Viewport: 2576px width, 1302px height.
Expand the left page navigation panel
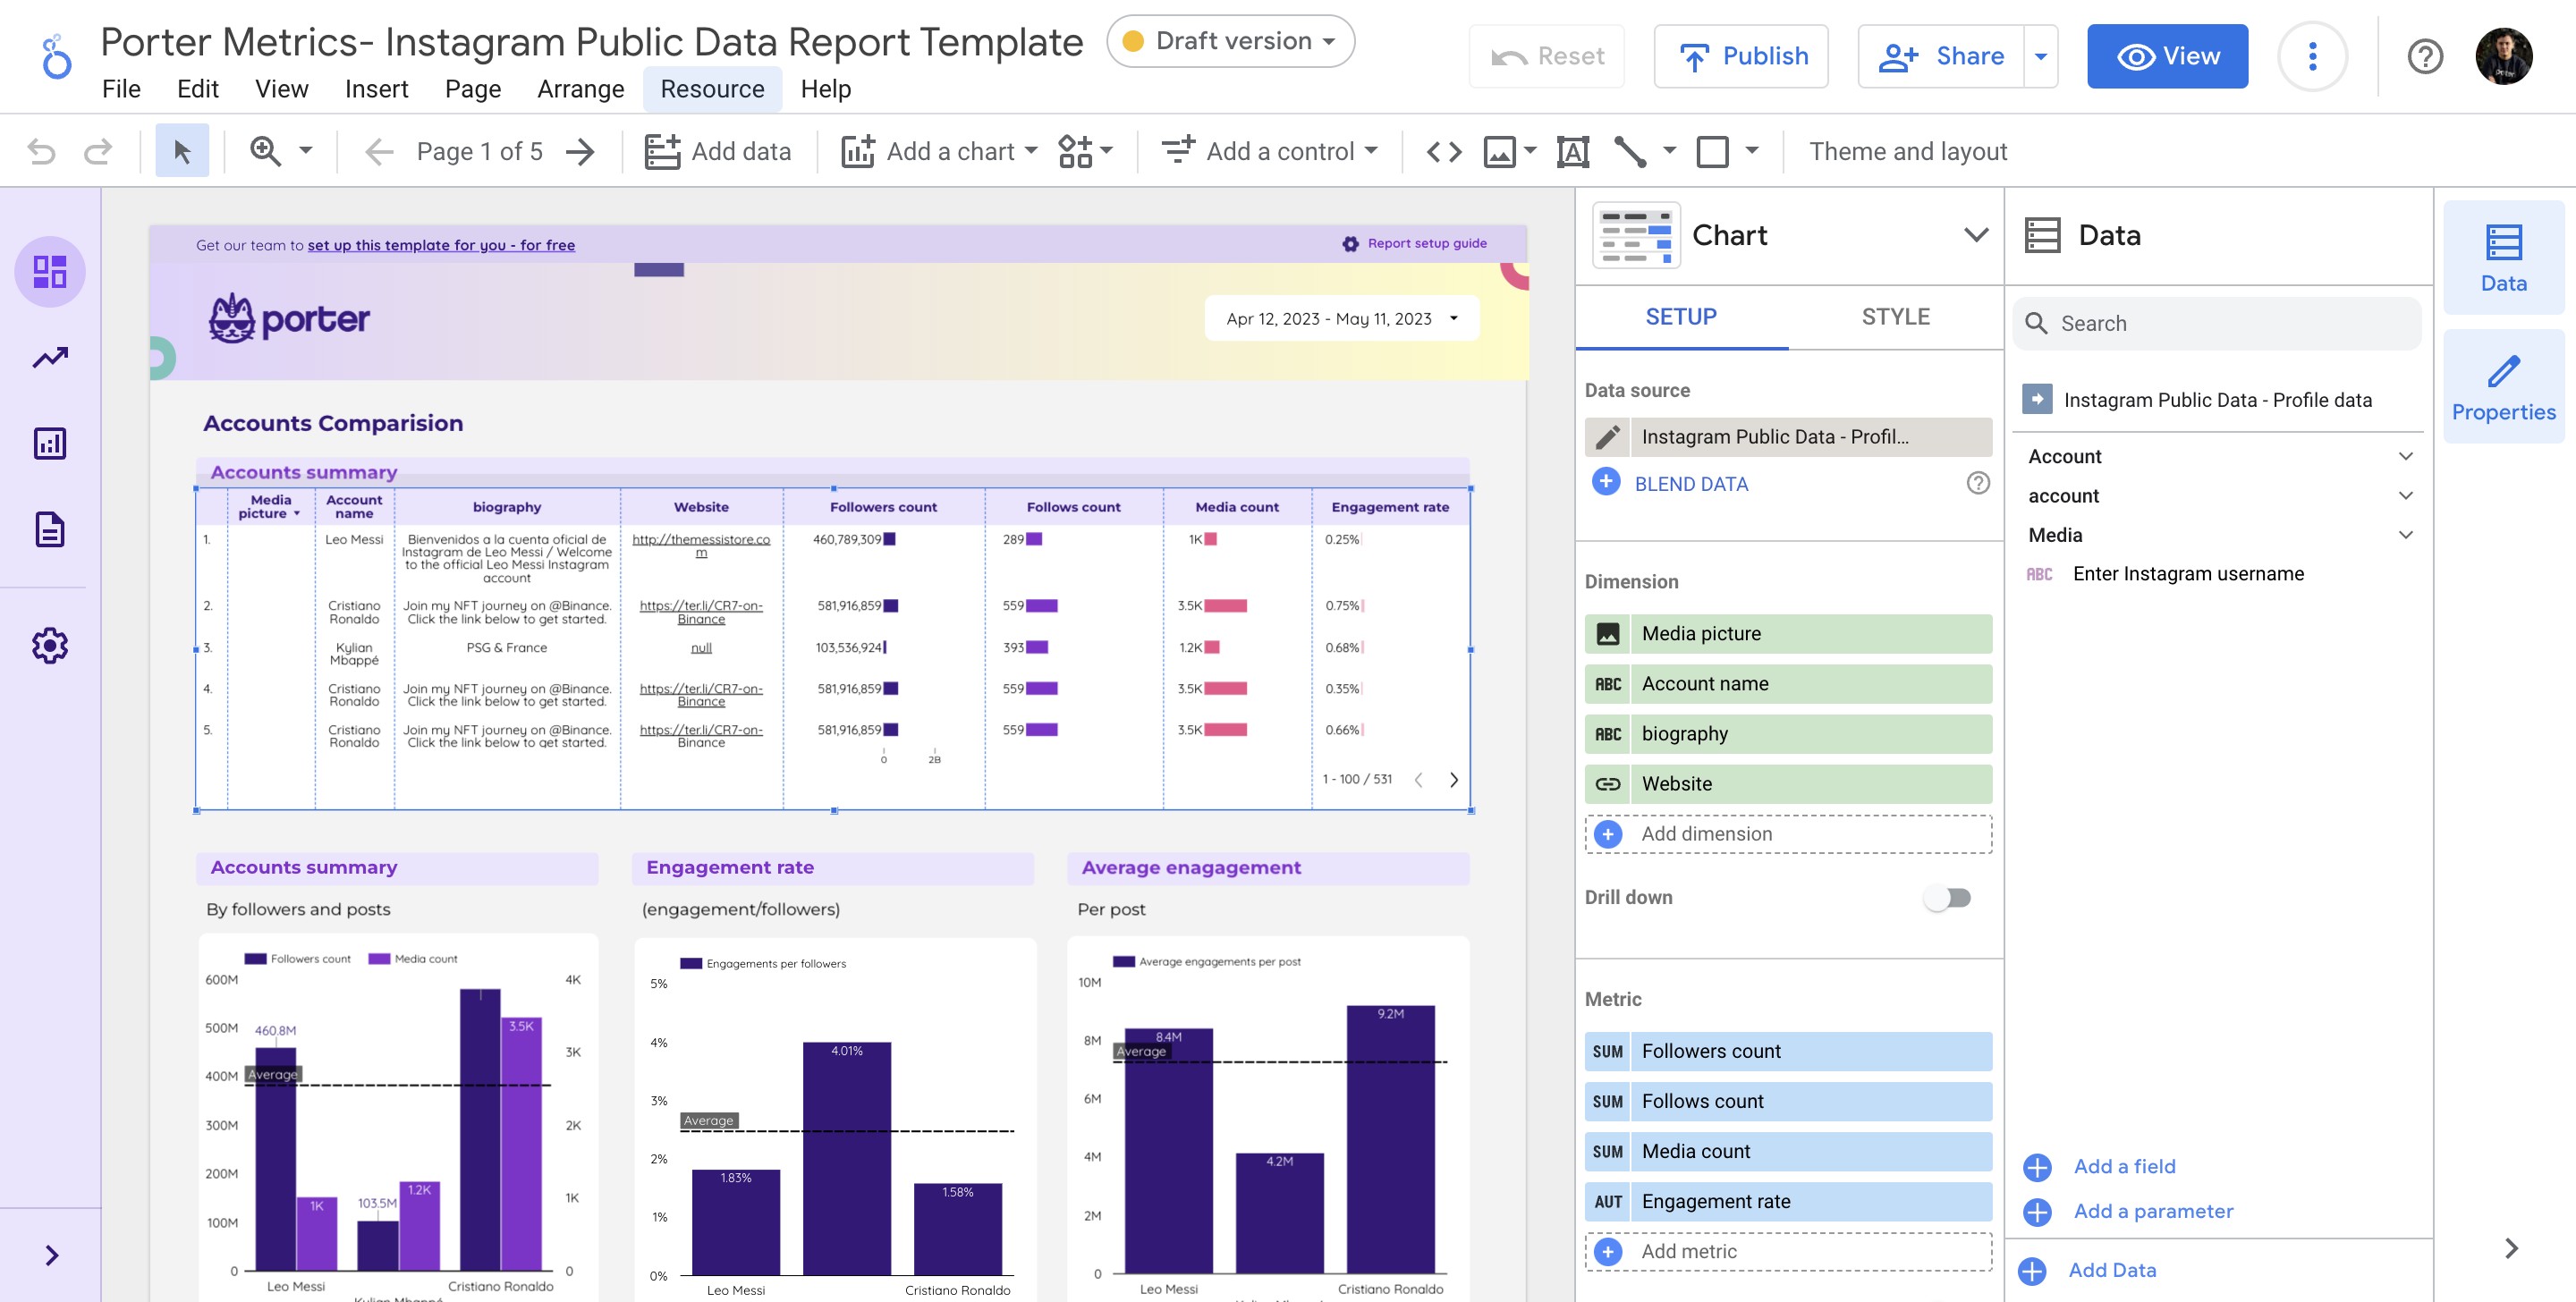coord(51,1255)
